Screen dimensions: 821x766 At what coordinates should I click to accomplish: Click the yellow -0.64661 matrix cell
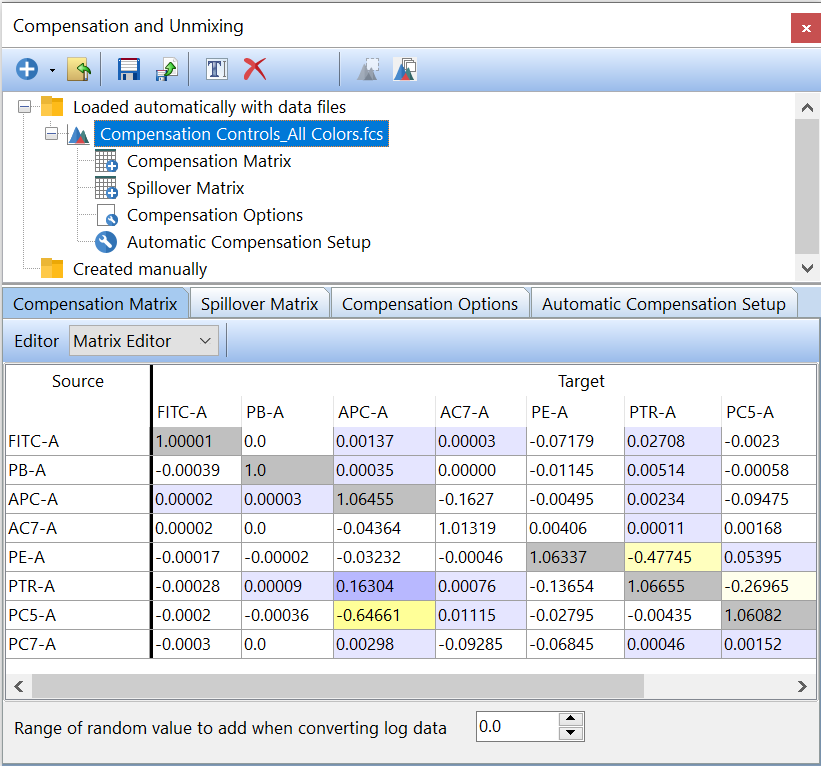pos(383,617)
